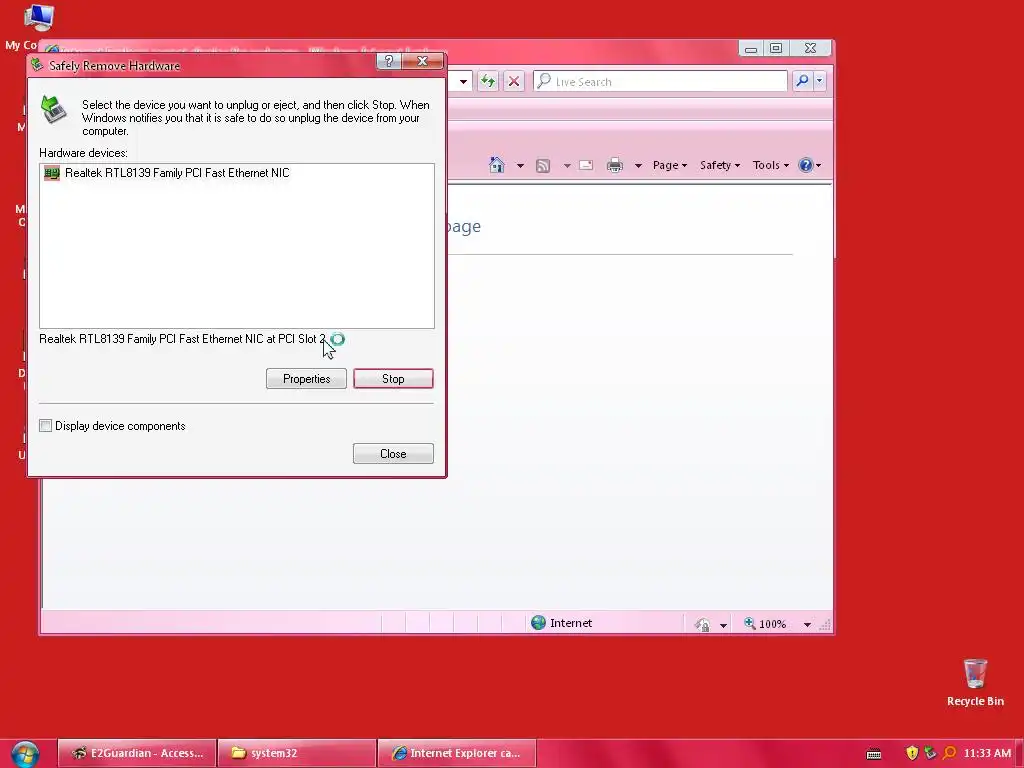Click the Windows Start orb
The image size is (1024, 768).
coord(25,754)
